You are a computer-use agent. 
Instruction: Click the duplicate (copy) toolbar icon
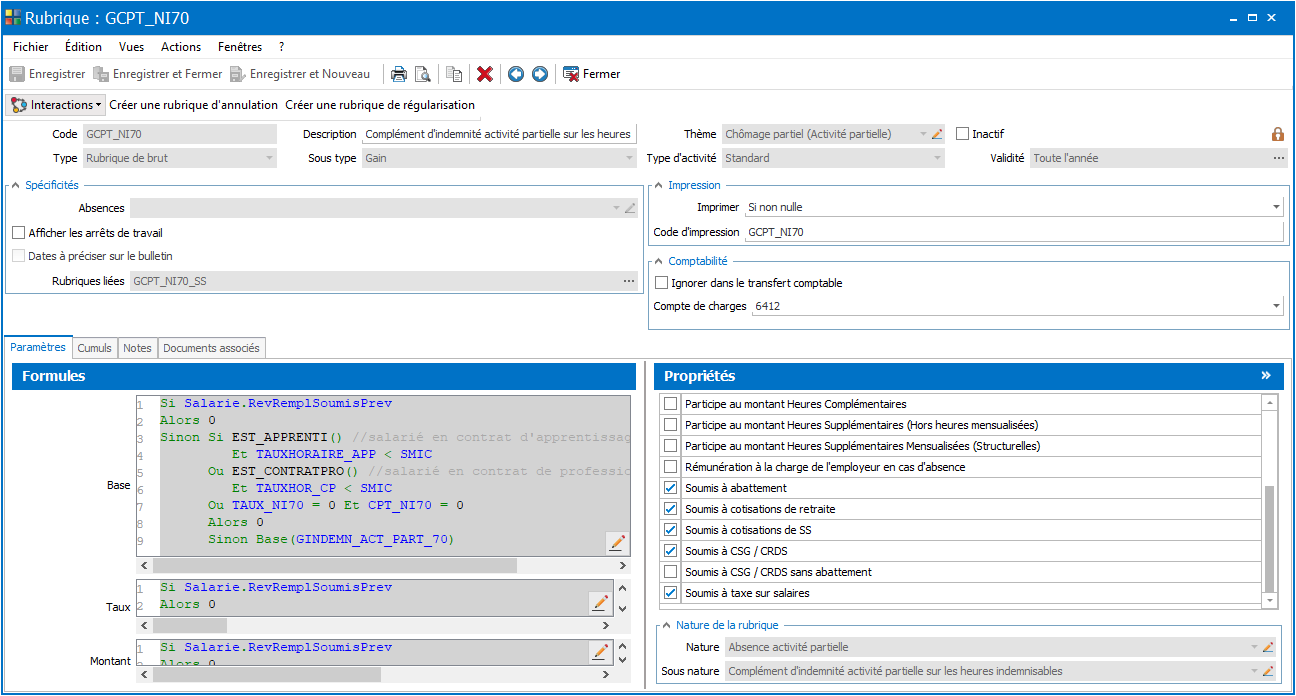pyautogui.click(x=454, y=74)
